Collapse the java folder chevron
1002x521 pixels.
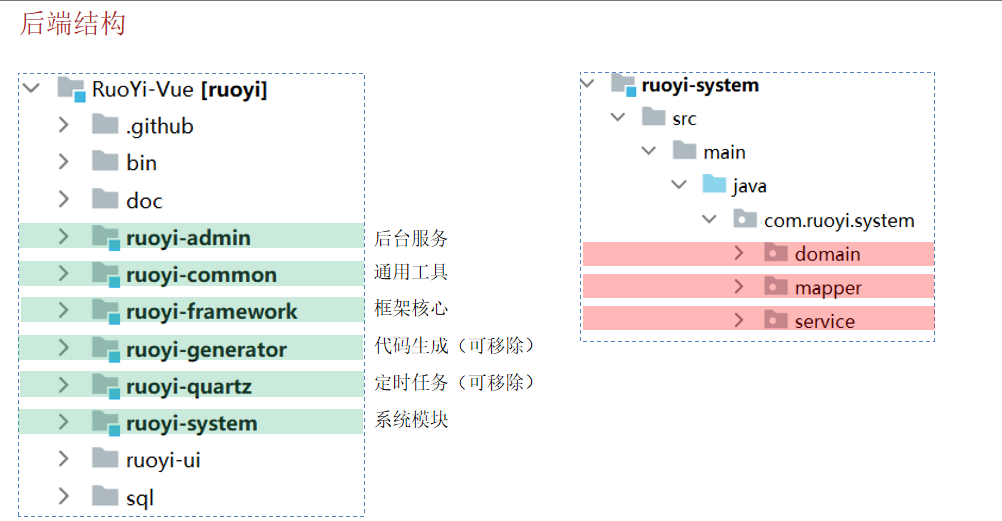[679, 185]
